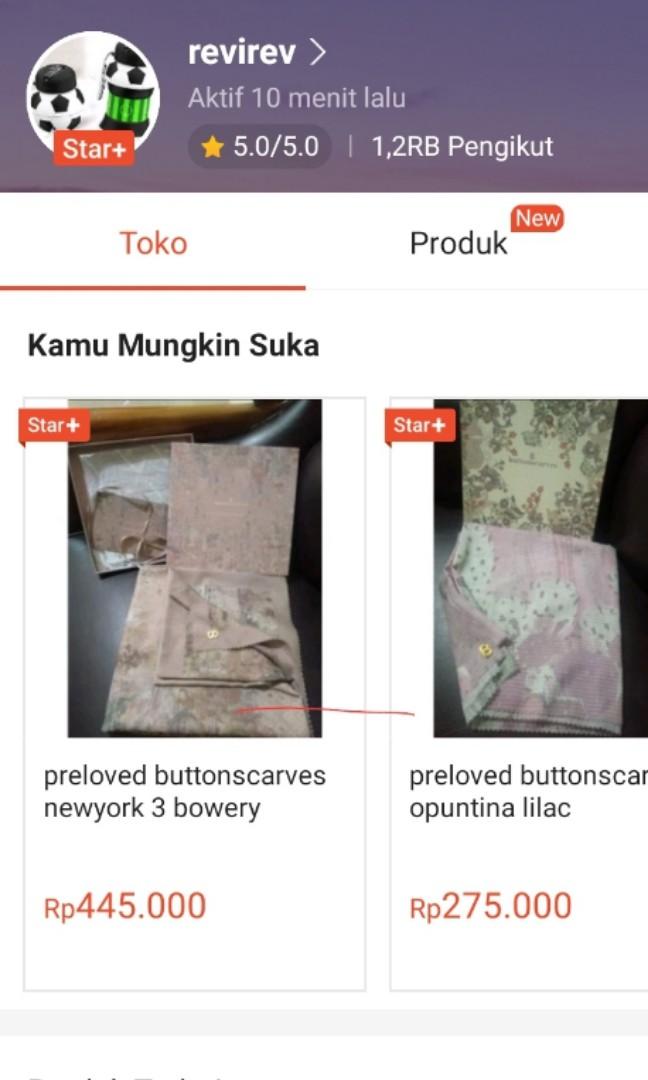The height and width of the screenshot is (1080, 648).
Task: Open the 5.0/5.0 rating pill
Action: (x=260, y=146)
